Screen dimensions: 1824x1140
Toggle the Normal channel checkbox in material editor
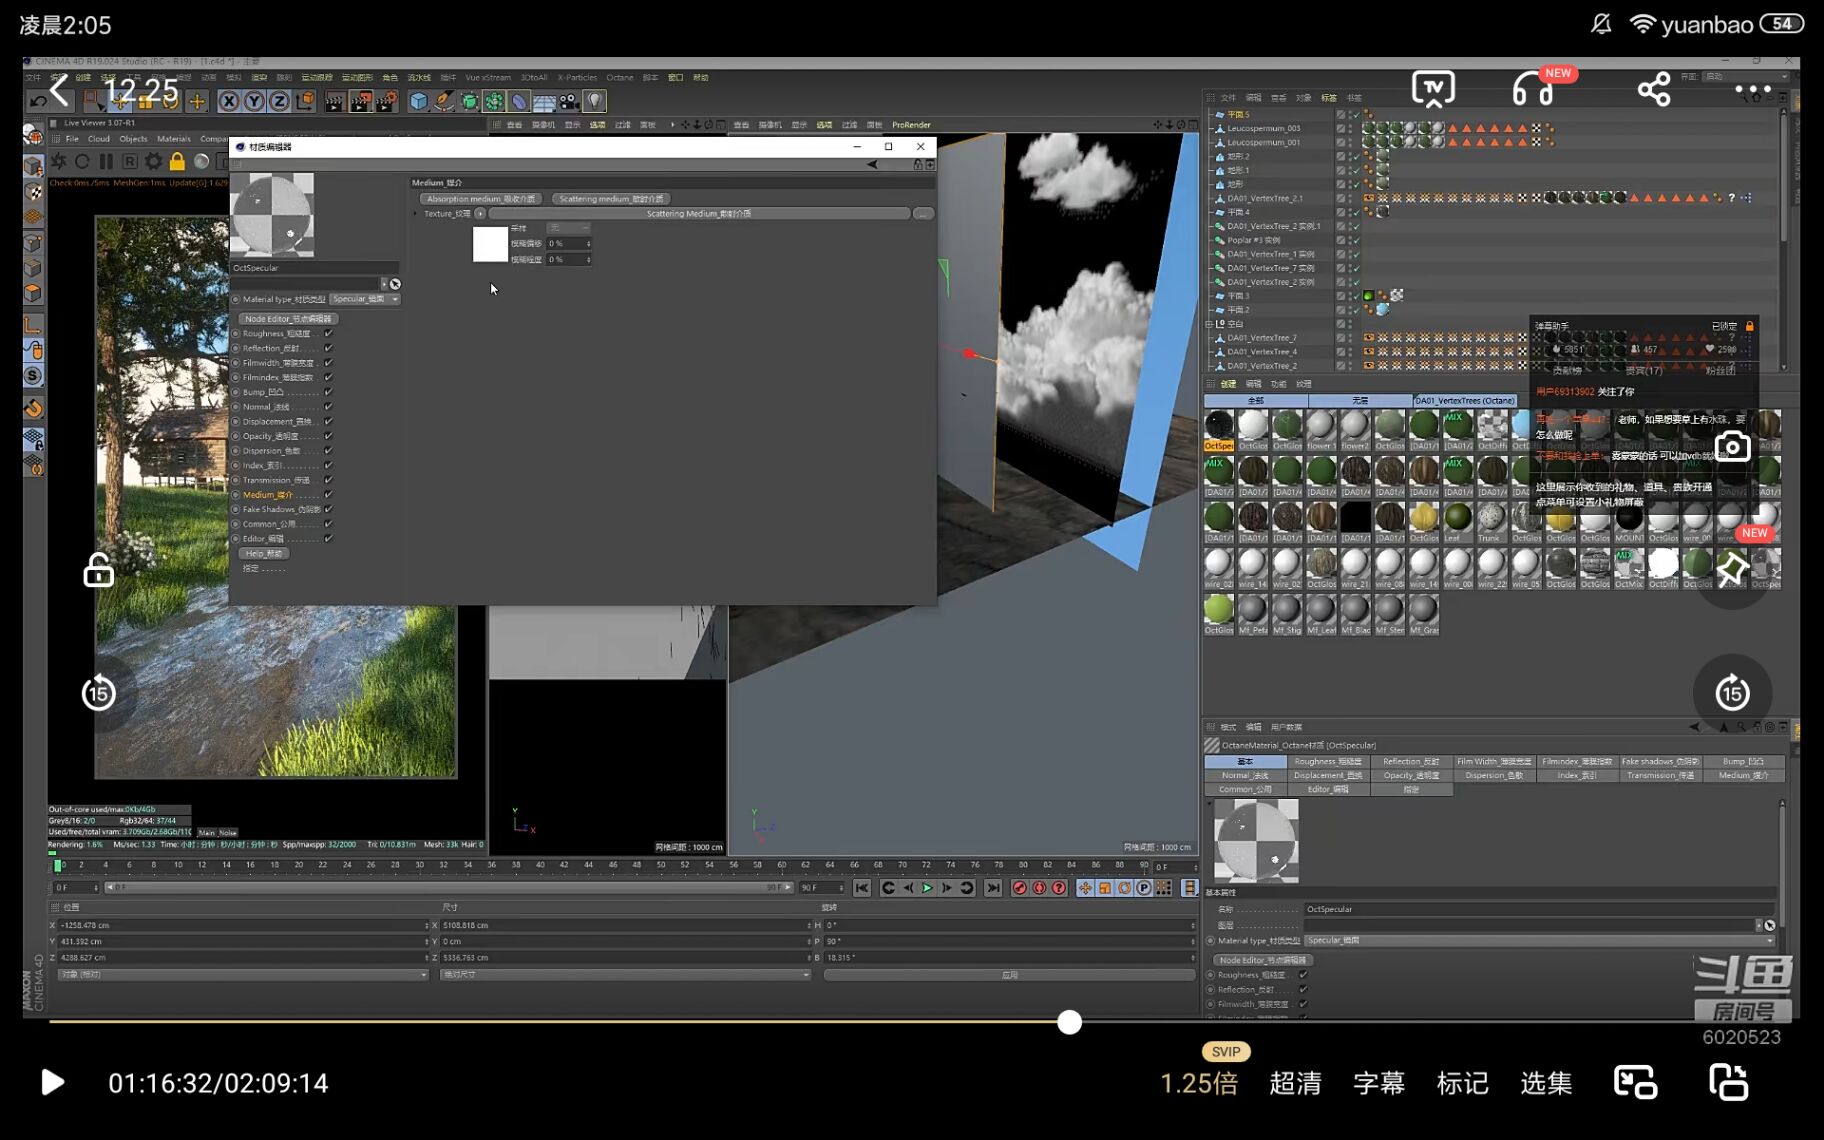(x=328, y=407)
